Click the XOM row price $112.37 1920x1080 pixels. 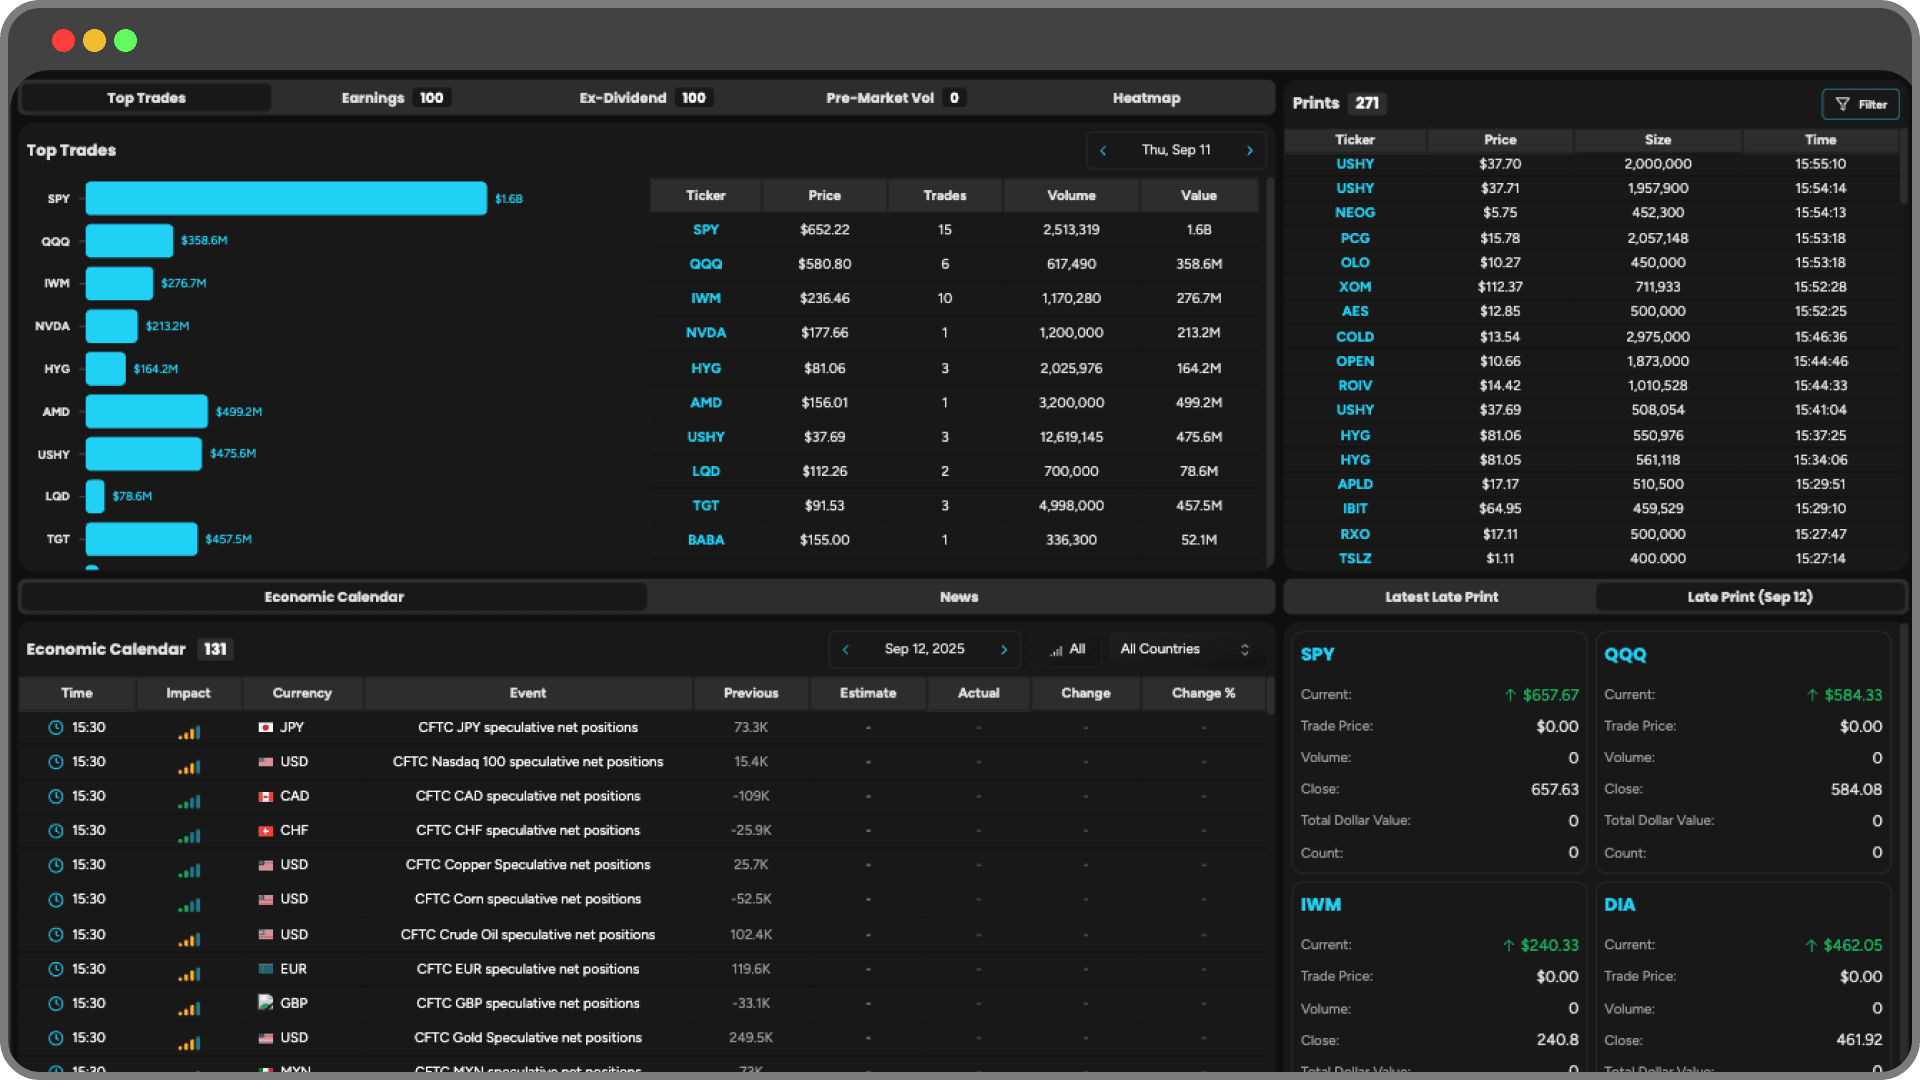1500,287
